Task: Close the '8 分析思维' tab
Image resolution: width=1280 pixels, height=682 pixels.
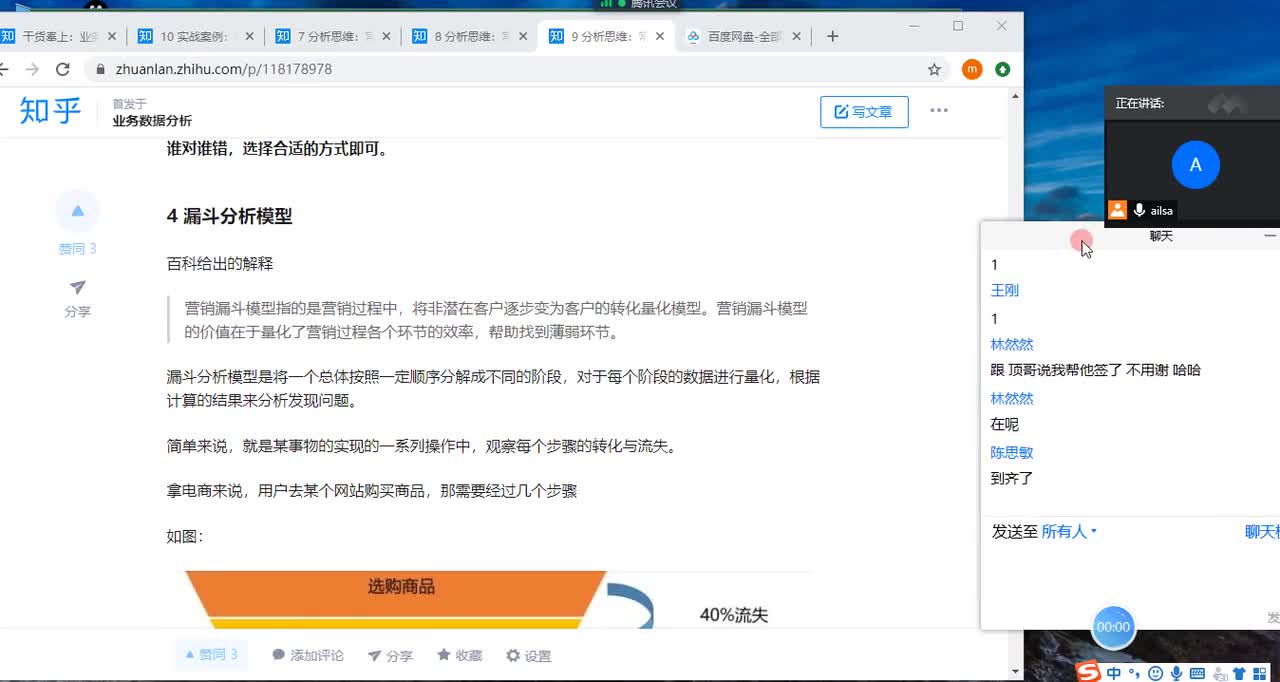Action: tap(523, 36)
